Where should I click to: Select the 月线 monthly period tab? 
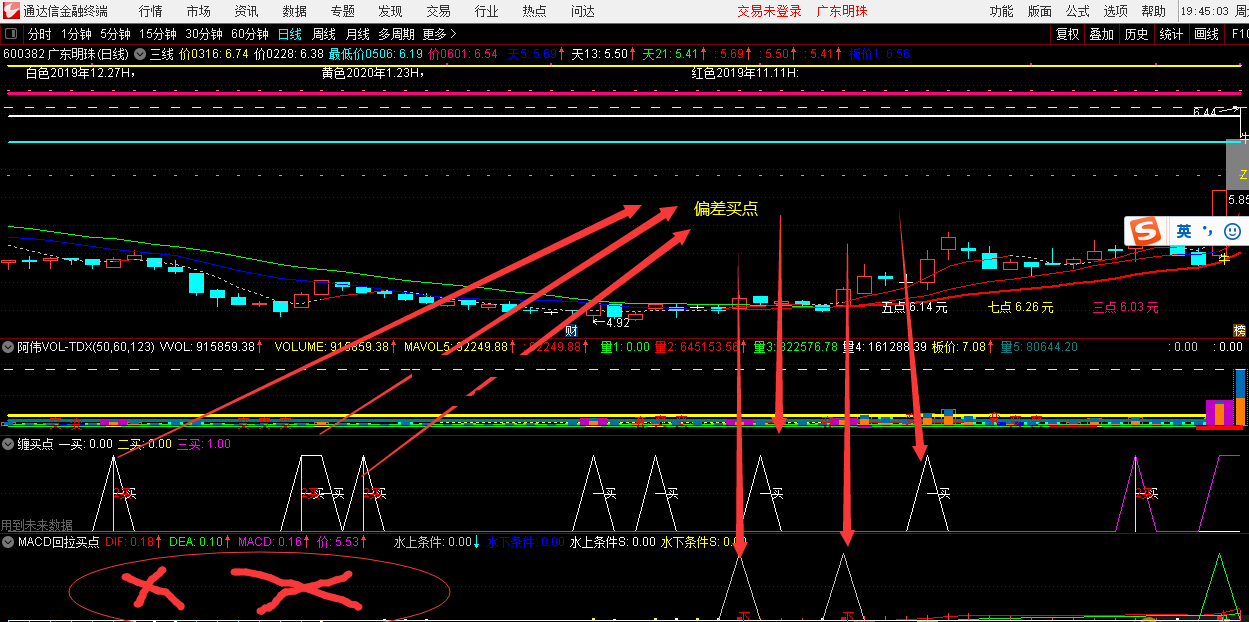coord(357,34)
